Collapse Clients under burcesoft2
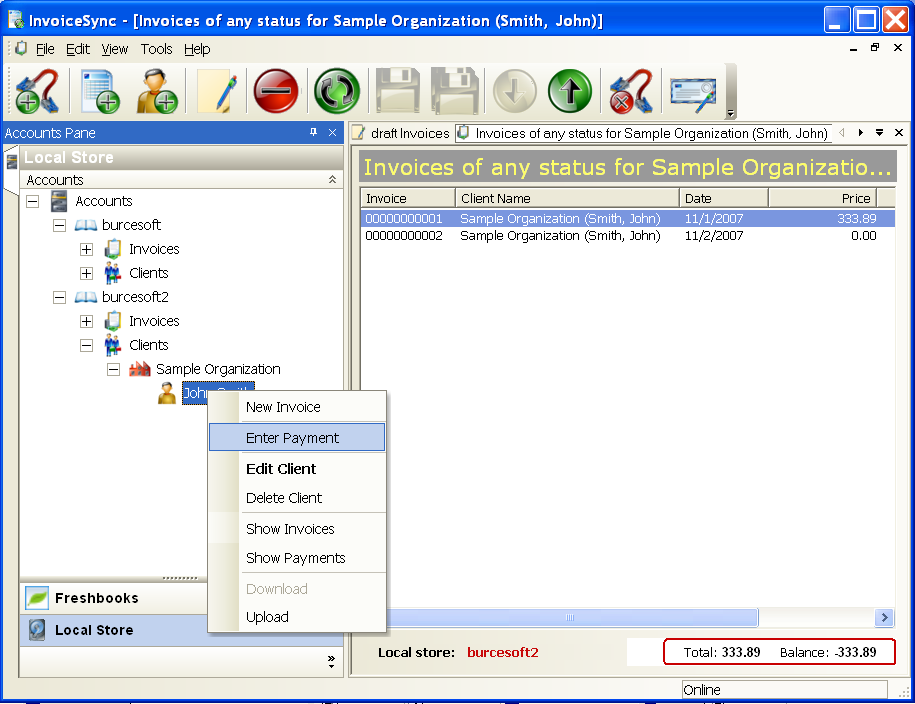The image size is (915, 704). point(86,345)
